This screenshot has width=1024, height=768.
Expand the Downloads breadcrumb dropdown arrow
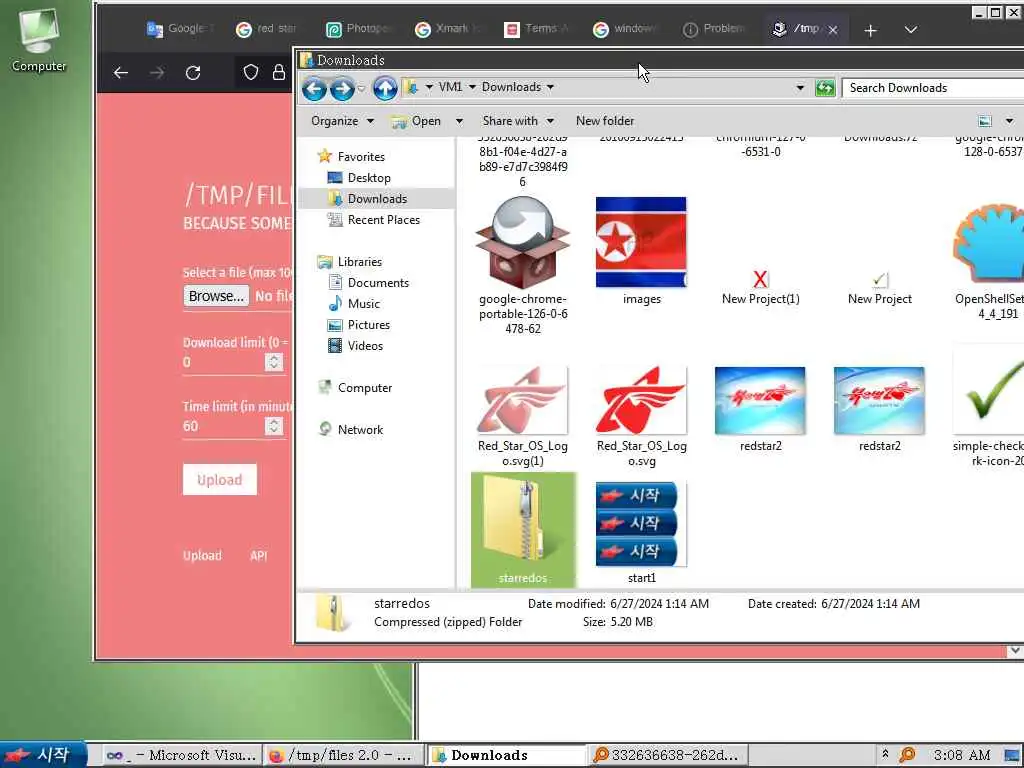tap(551, 87)
